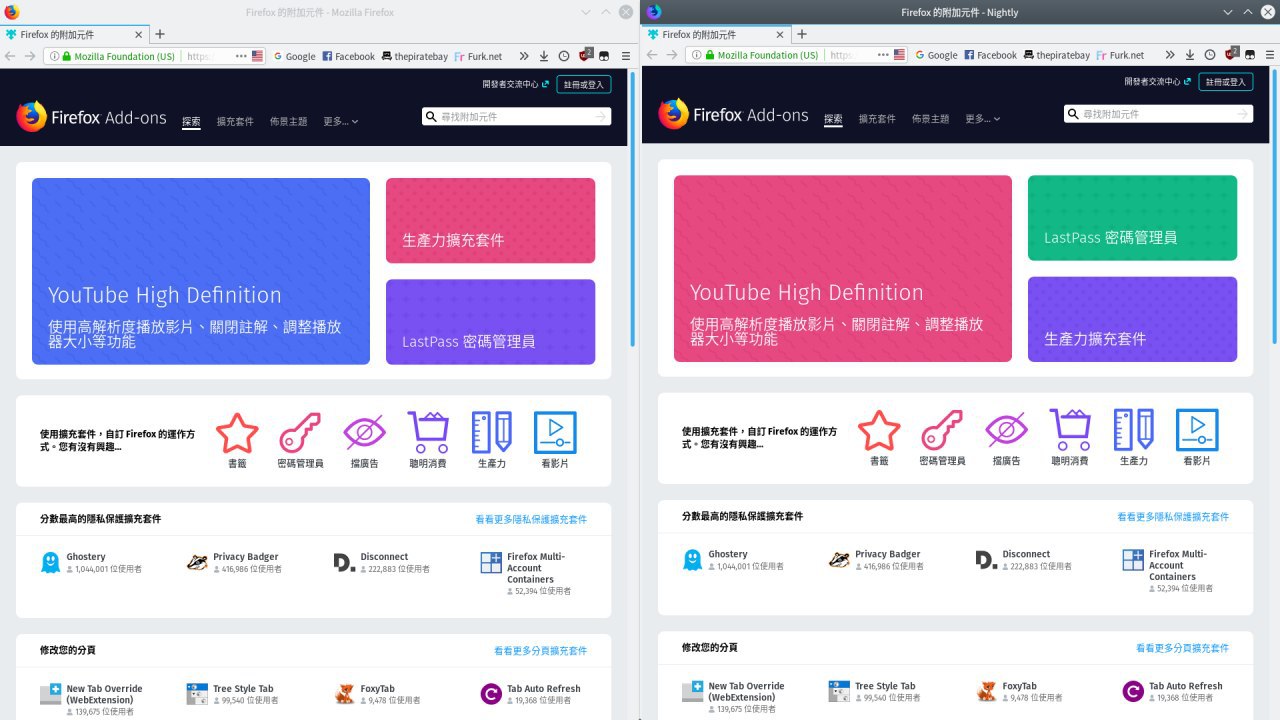Open the page actions ••• menu in the Nightly window

[883, 55]
